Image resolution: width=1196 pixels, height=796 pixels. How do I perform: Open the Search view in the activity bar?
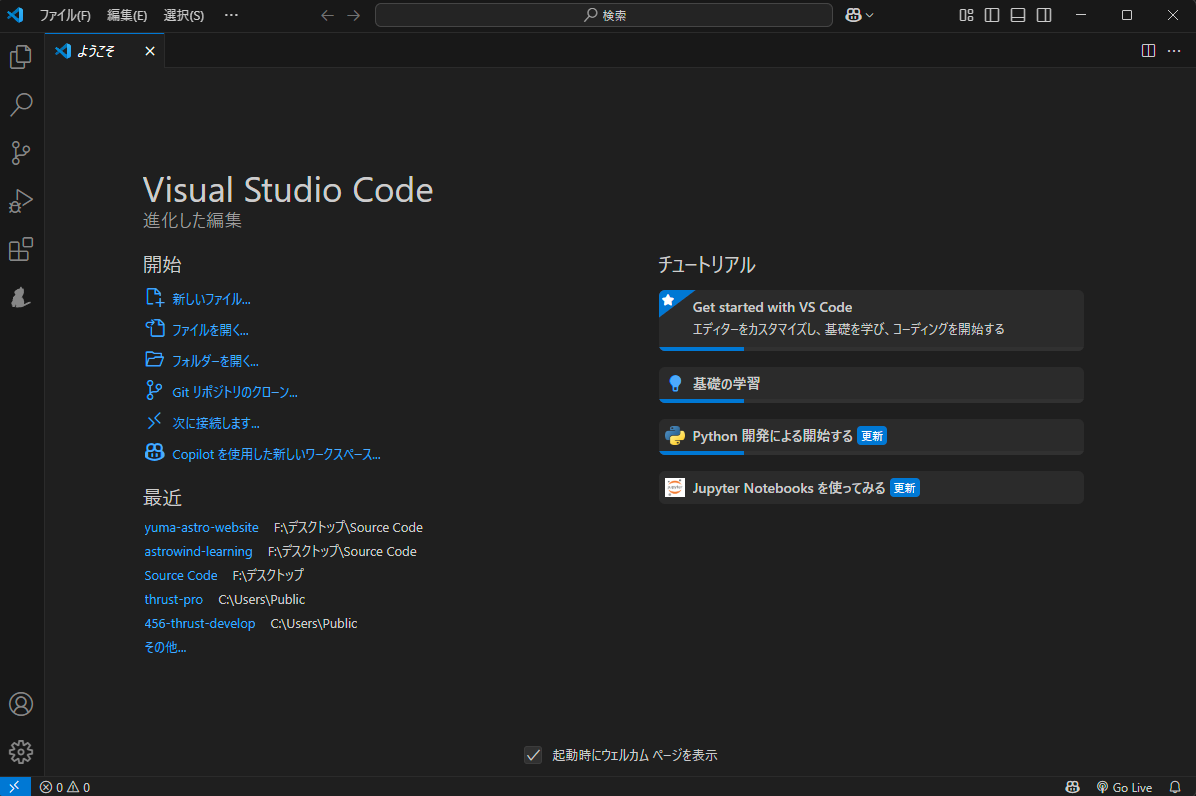21,104
